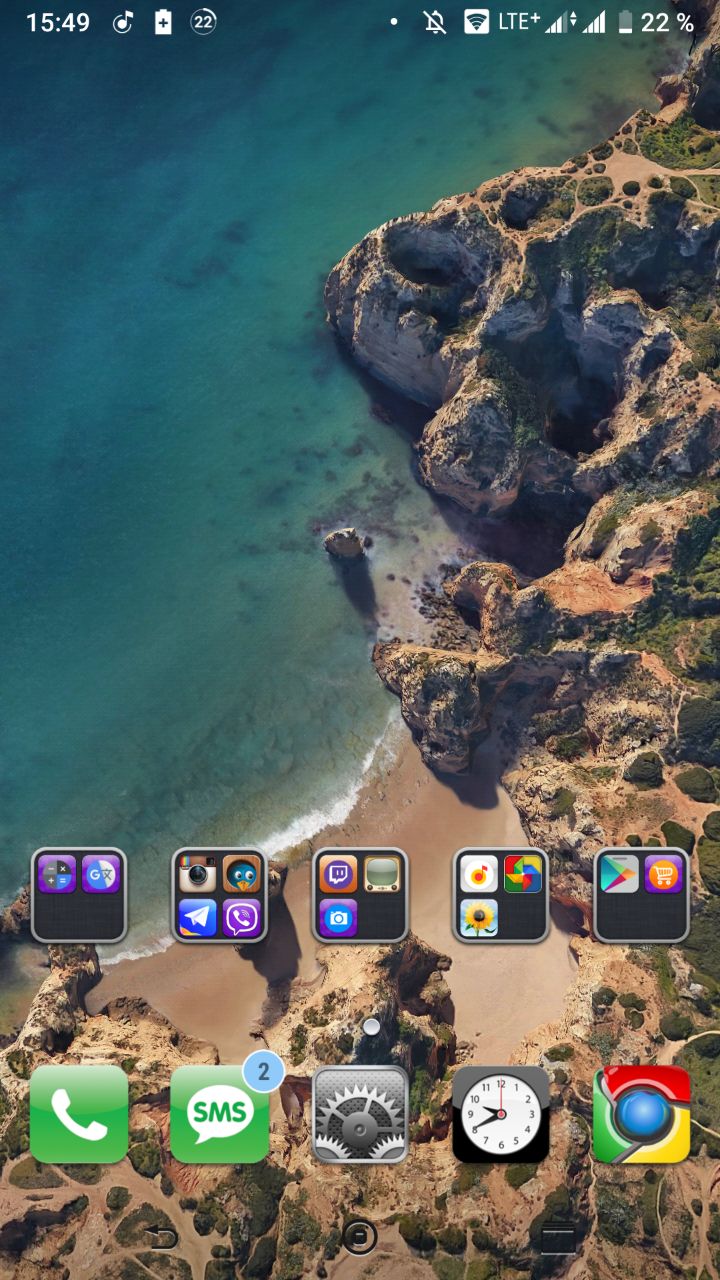720x1280 pixels.
Task: Tap the sunflower gallery icon
Action: coord(479,918)
